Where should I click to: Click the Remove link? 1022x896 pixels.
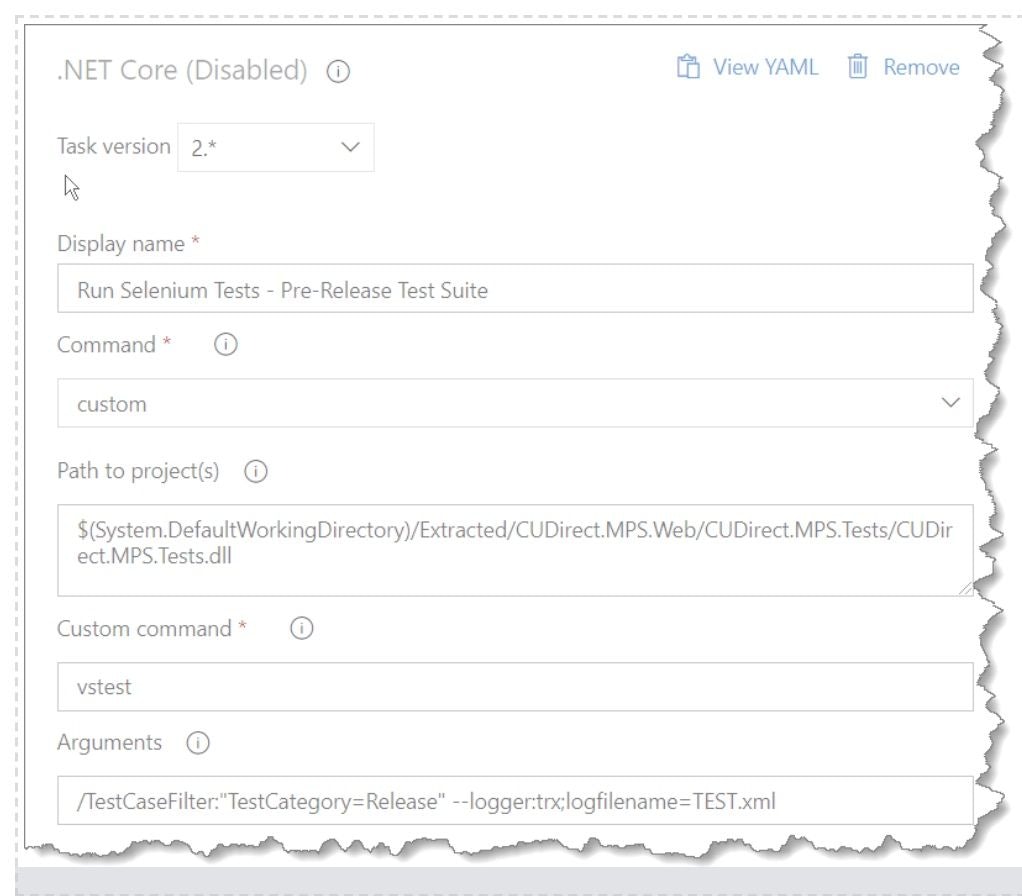(x=921, y=66)
